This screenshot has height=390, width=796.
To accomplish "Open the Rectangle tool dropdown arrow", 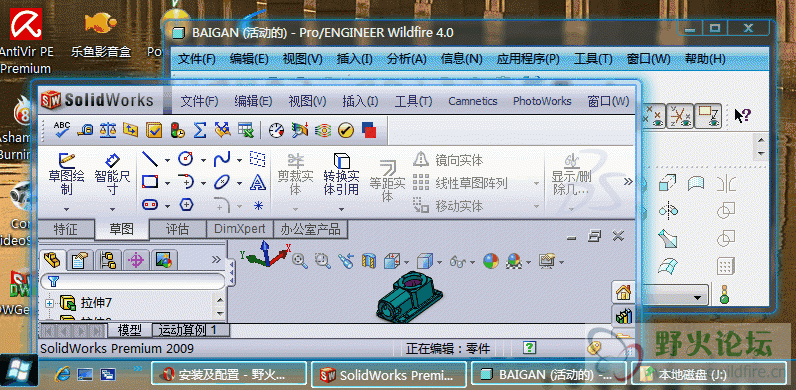I will pos(168,183).
